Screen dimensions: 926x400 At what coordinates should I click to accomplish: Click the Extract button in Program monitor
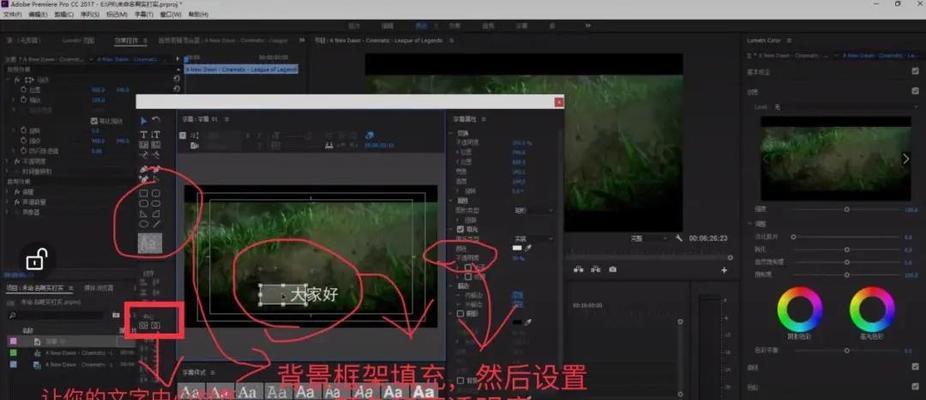click(595, 269)
